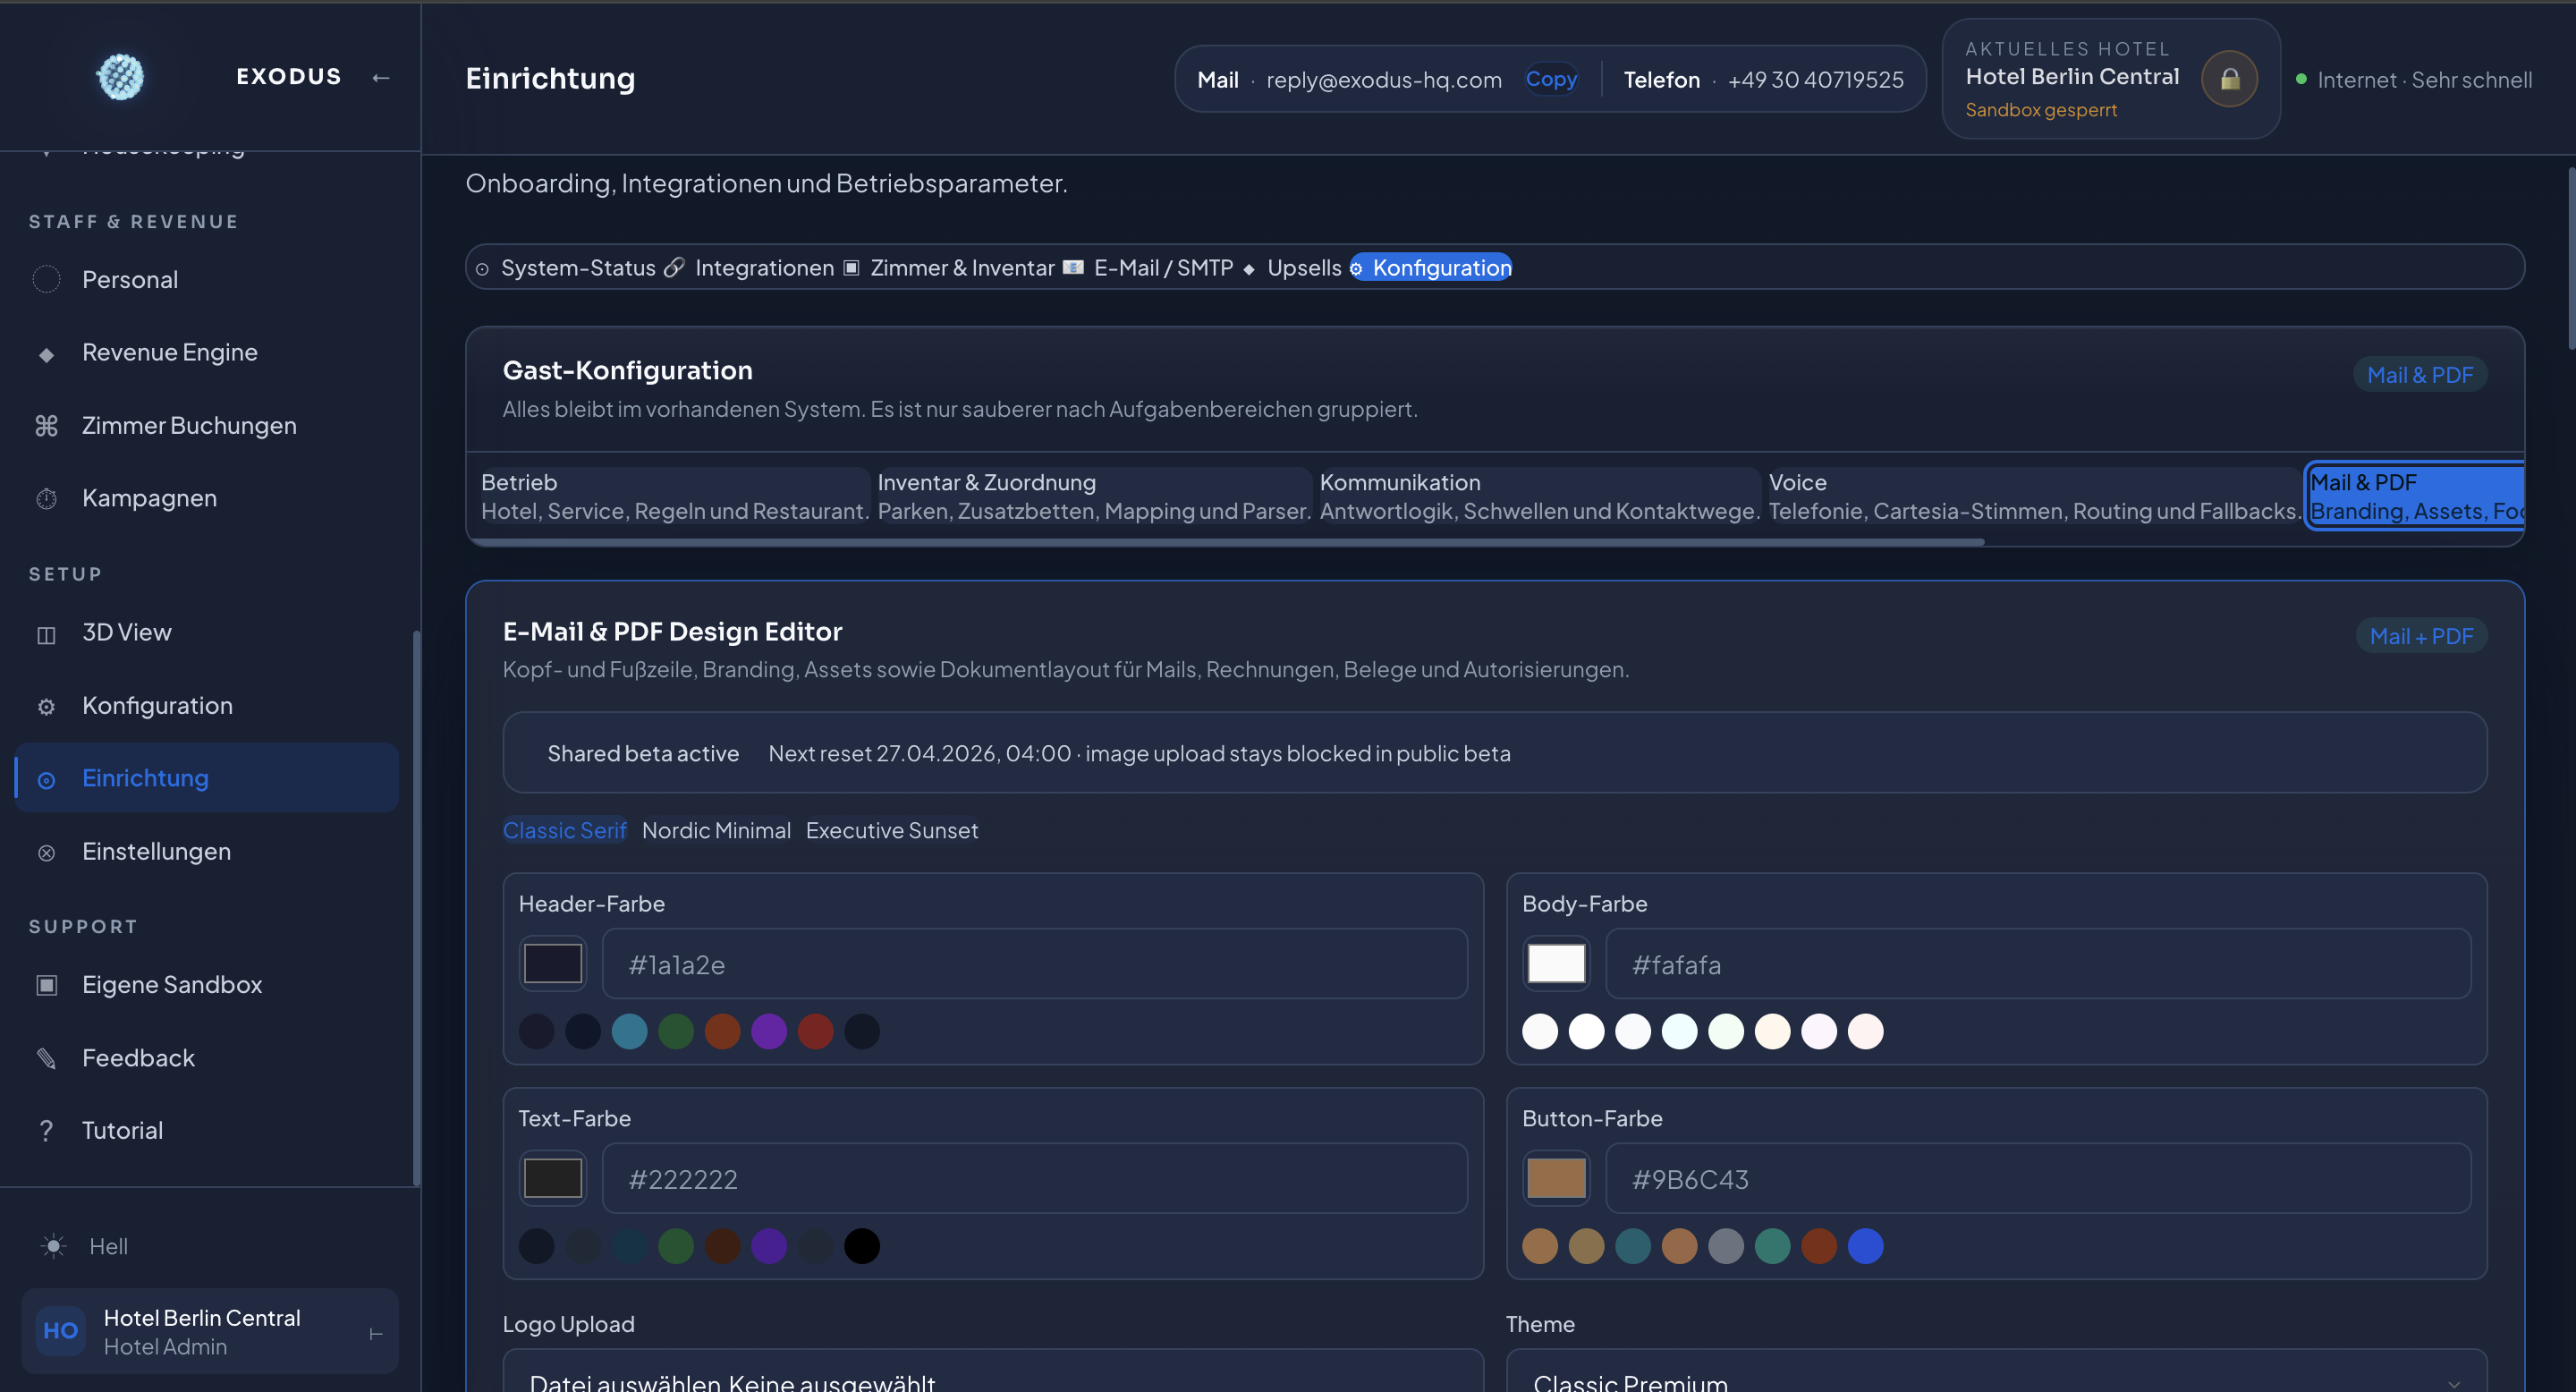Click the 3D View panel icon
2576x1392 pixels.
point(46,634)
